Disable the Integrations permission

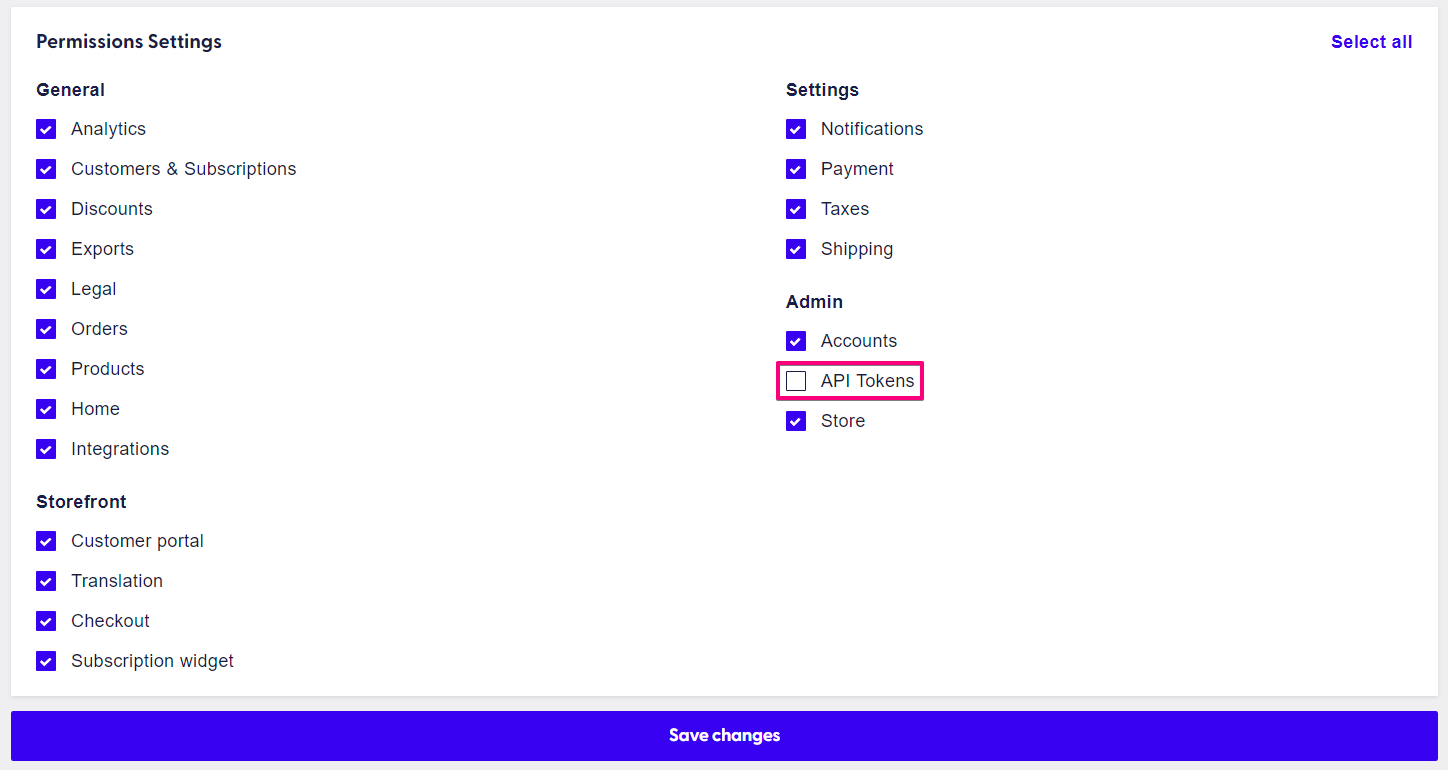46,448
